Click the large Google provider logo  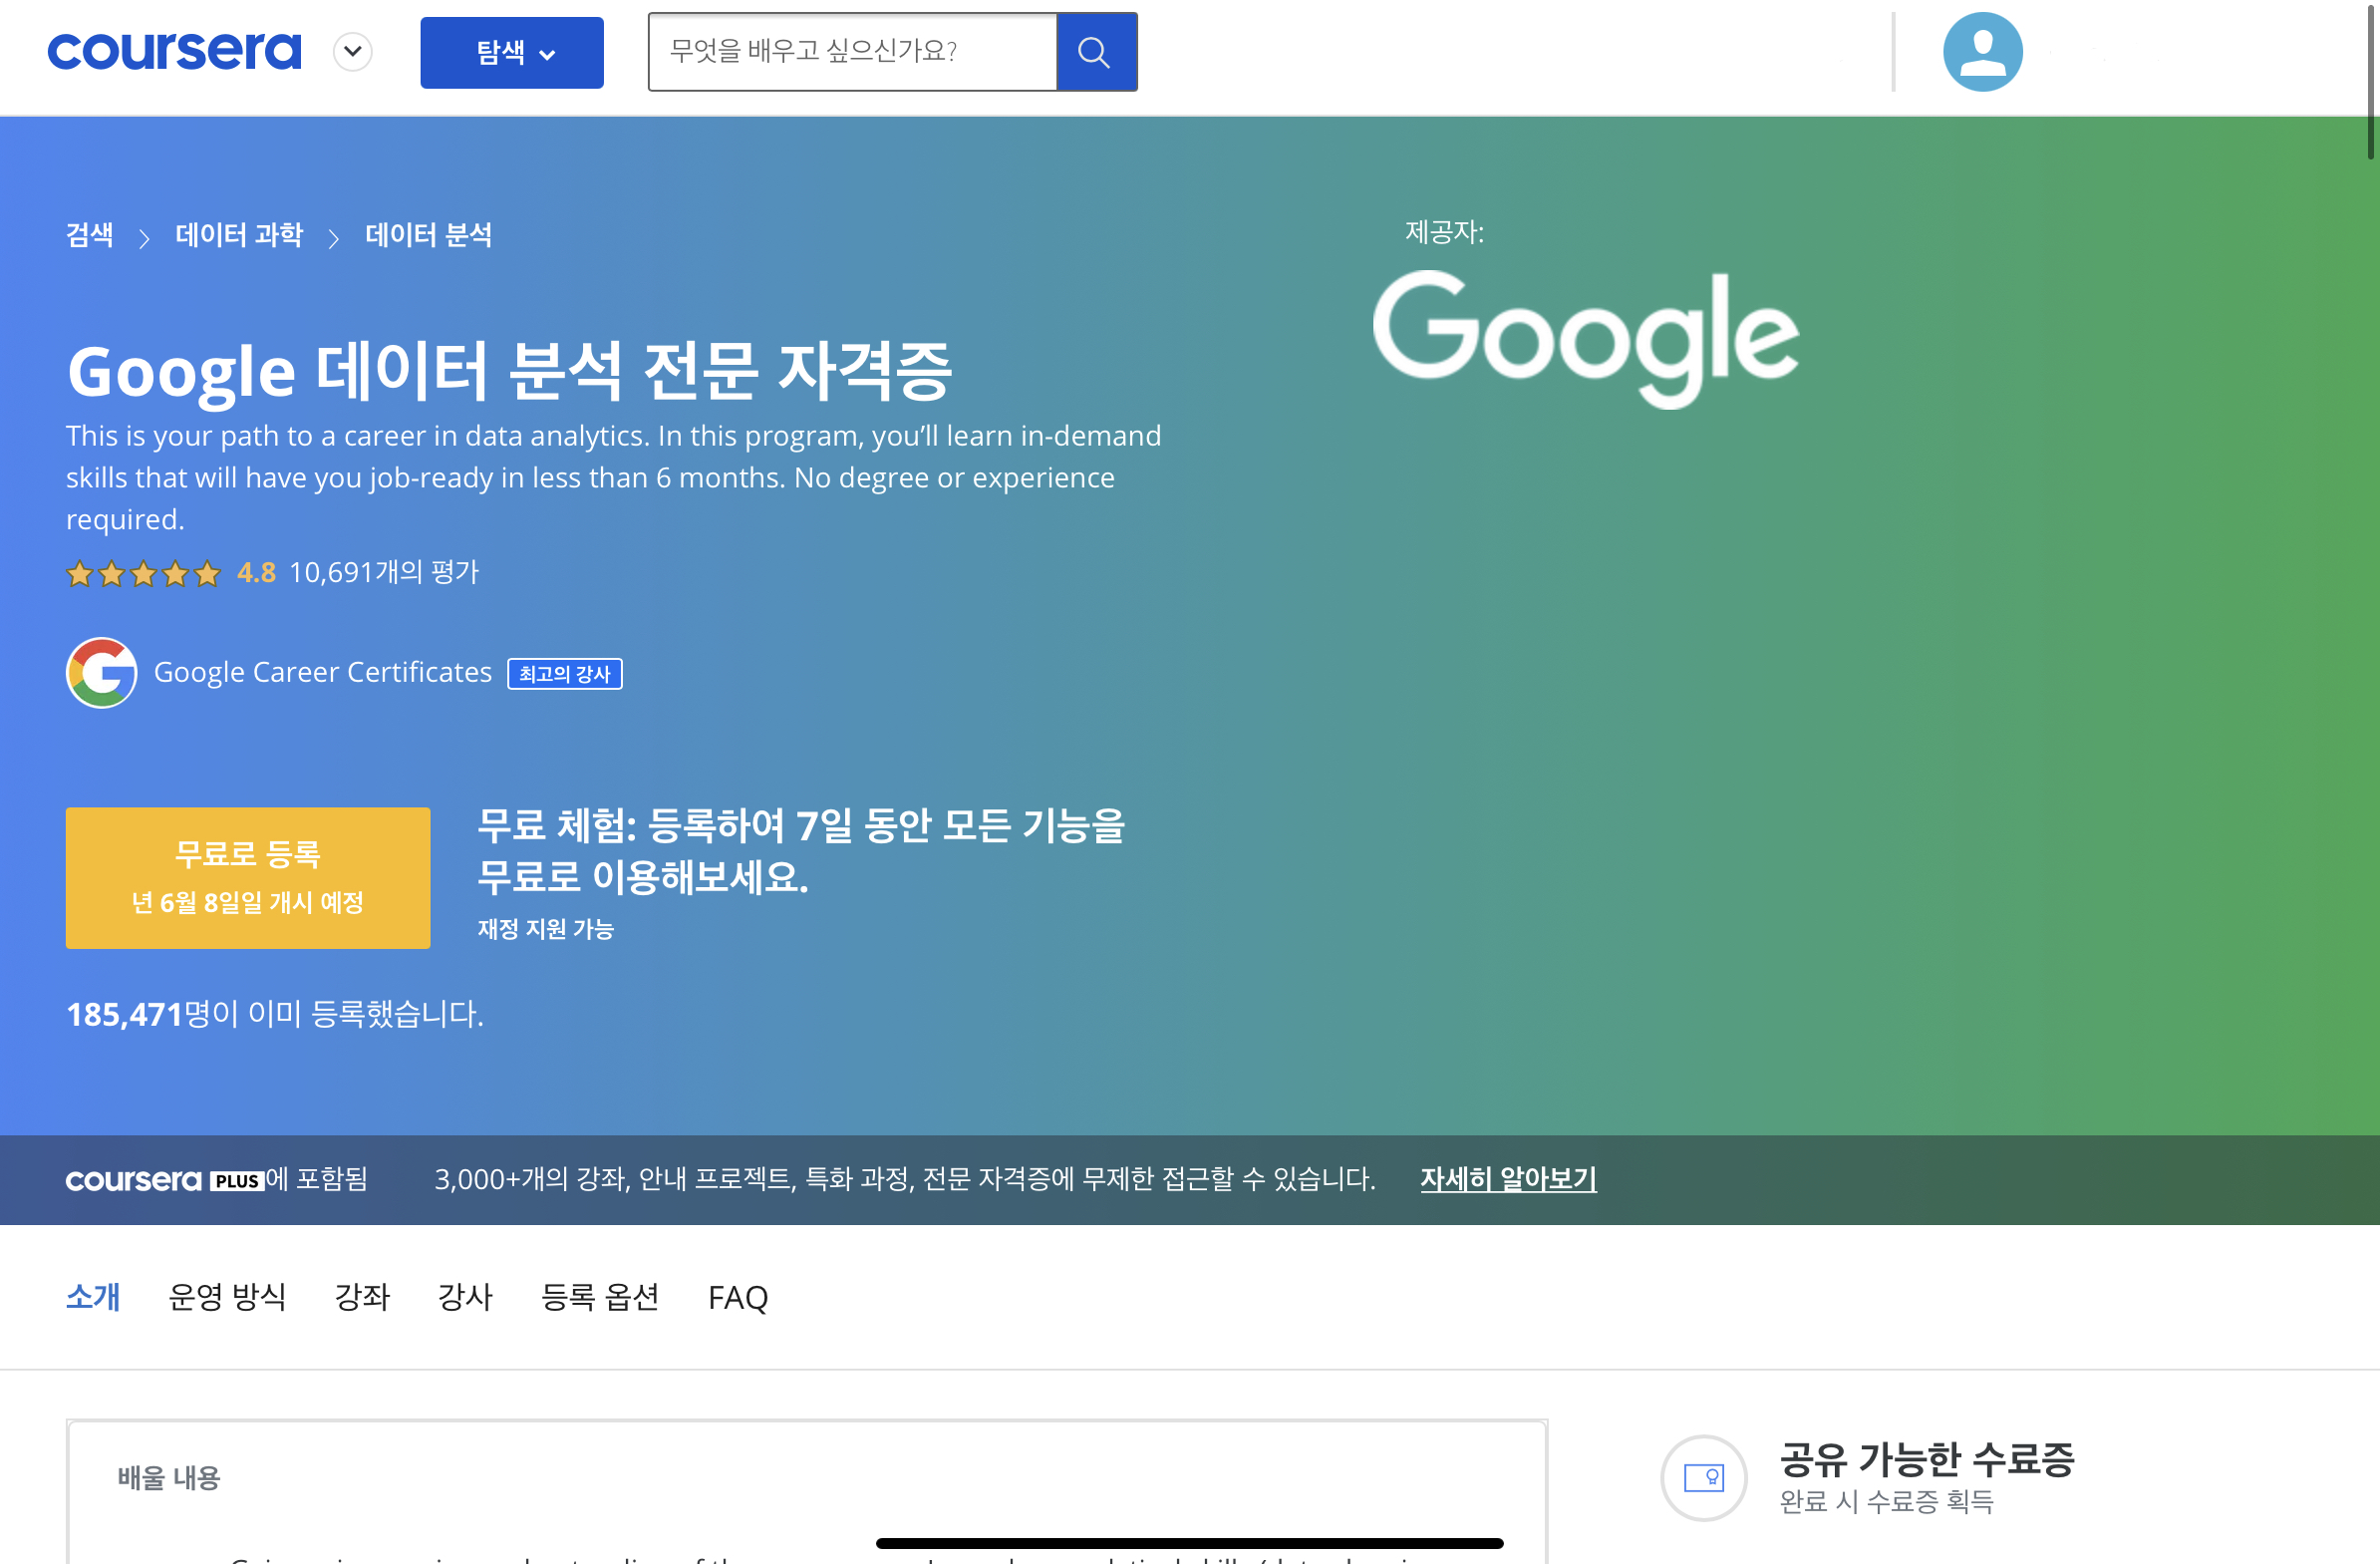tap(1587, 339)
